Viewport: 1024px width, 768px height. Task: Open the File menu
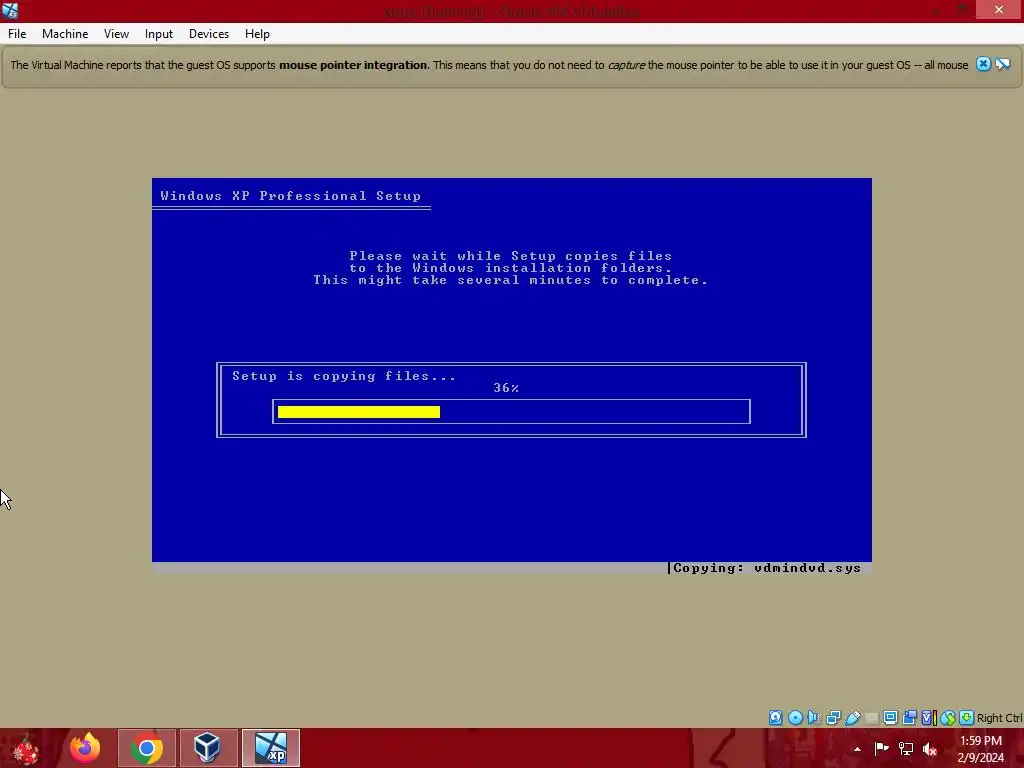(x=17, y=34)
